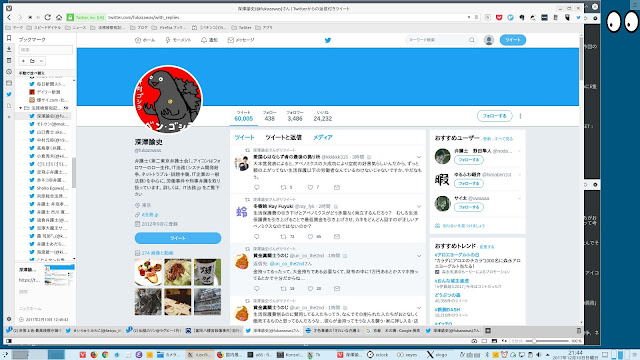Open the Window panel icon
The width and height of the screenshot is (640, 360).
tap(9, 83)
